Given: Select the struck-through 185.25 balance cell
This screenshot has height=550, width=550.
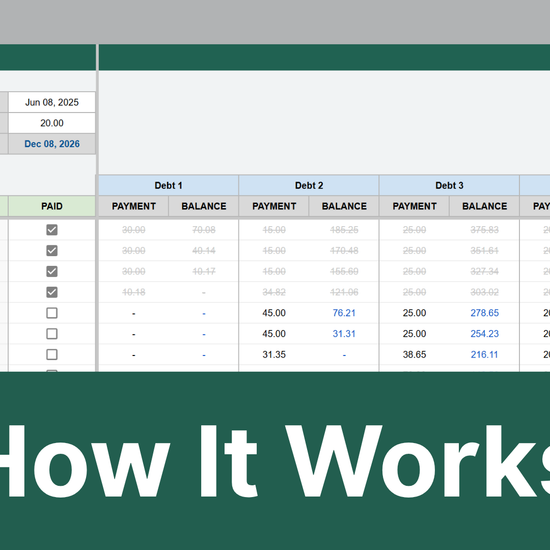Looking at the screenshot, I should [x=344, y=230].
